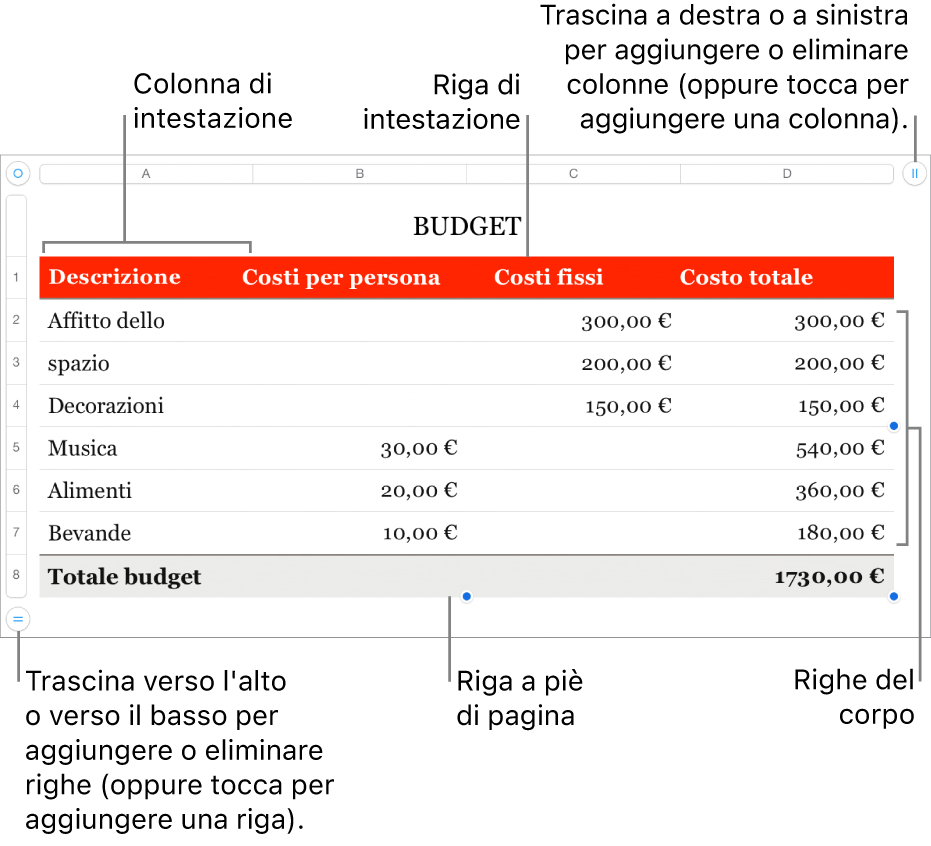The image size is (931, 846).
Task: Select column B header tab
Action: [360, 174]
